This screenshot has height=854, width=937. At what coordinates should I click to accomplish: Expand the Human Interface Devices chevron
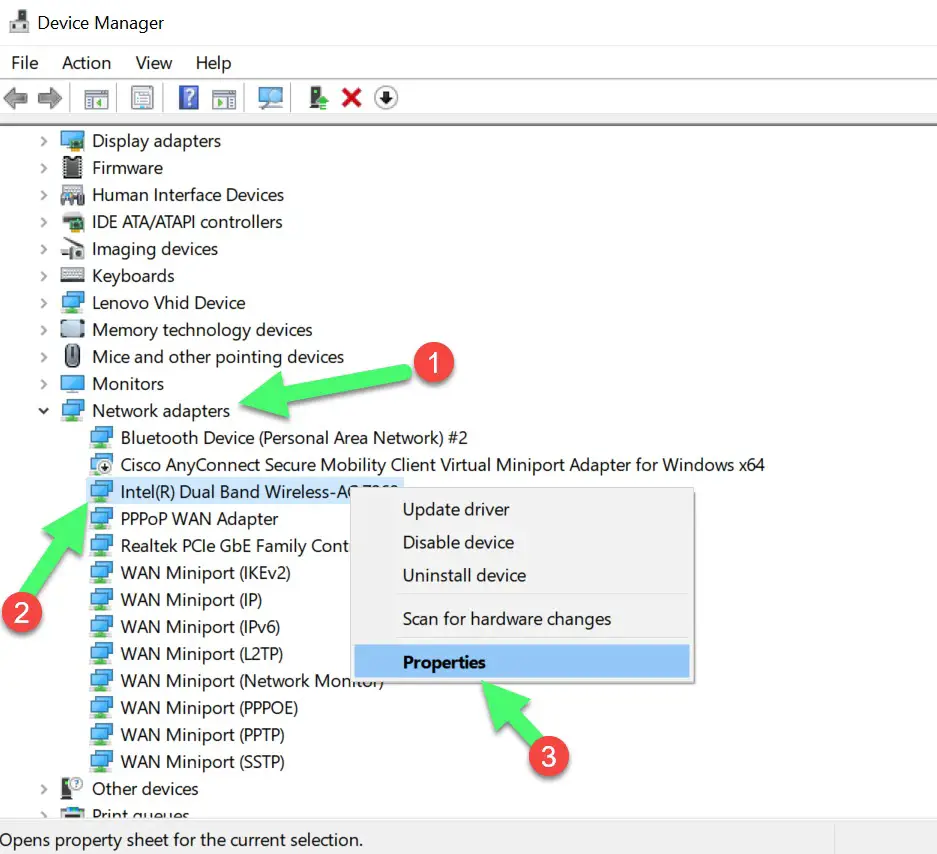point(44,195)
